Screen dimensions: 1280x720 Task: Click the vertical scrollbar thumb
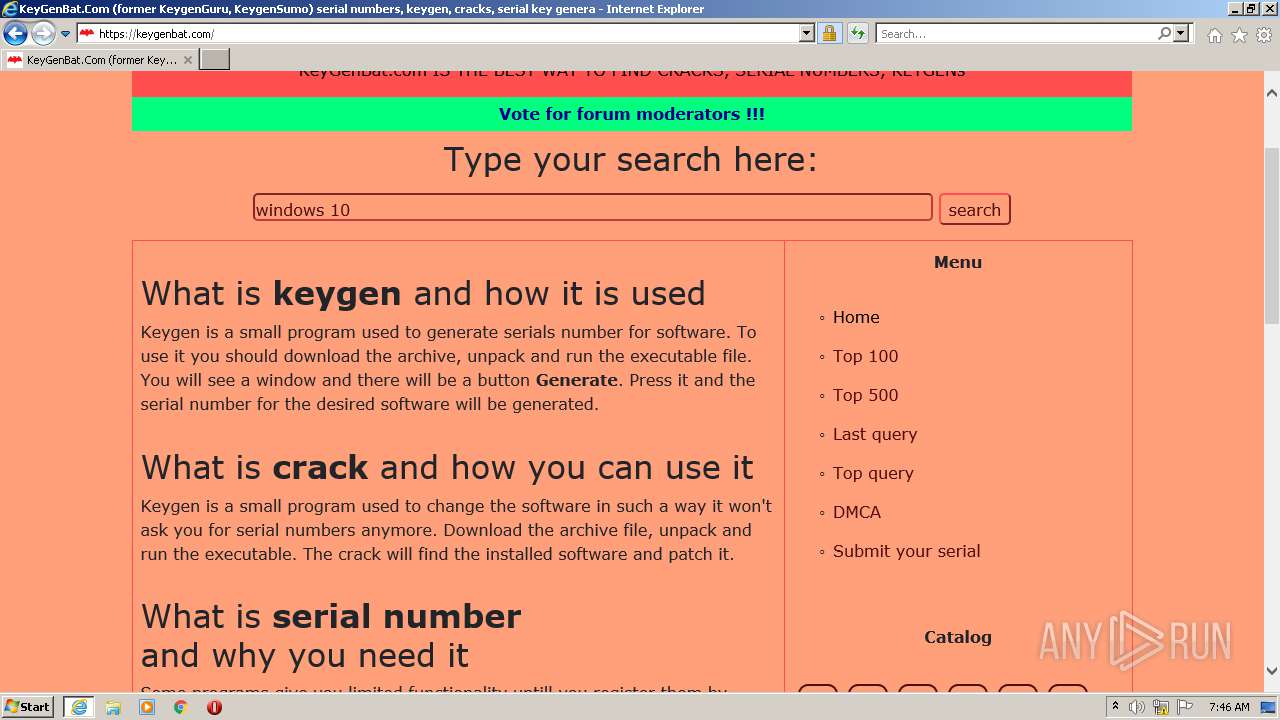[x=1272, y=235]
